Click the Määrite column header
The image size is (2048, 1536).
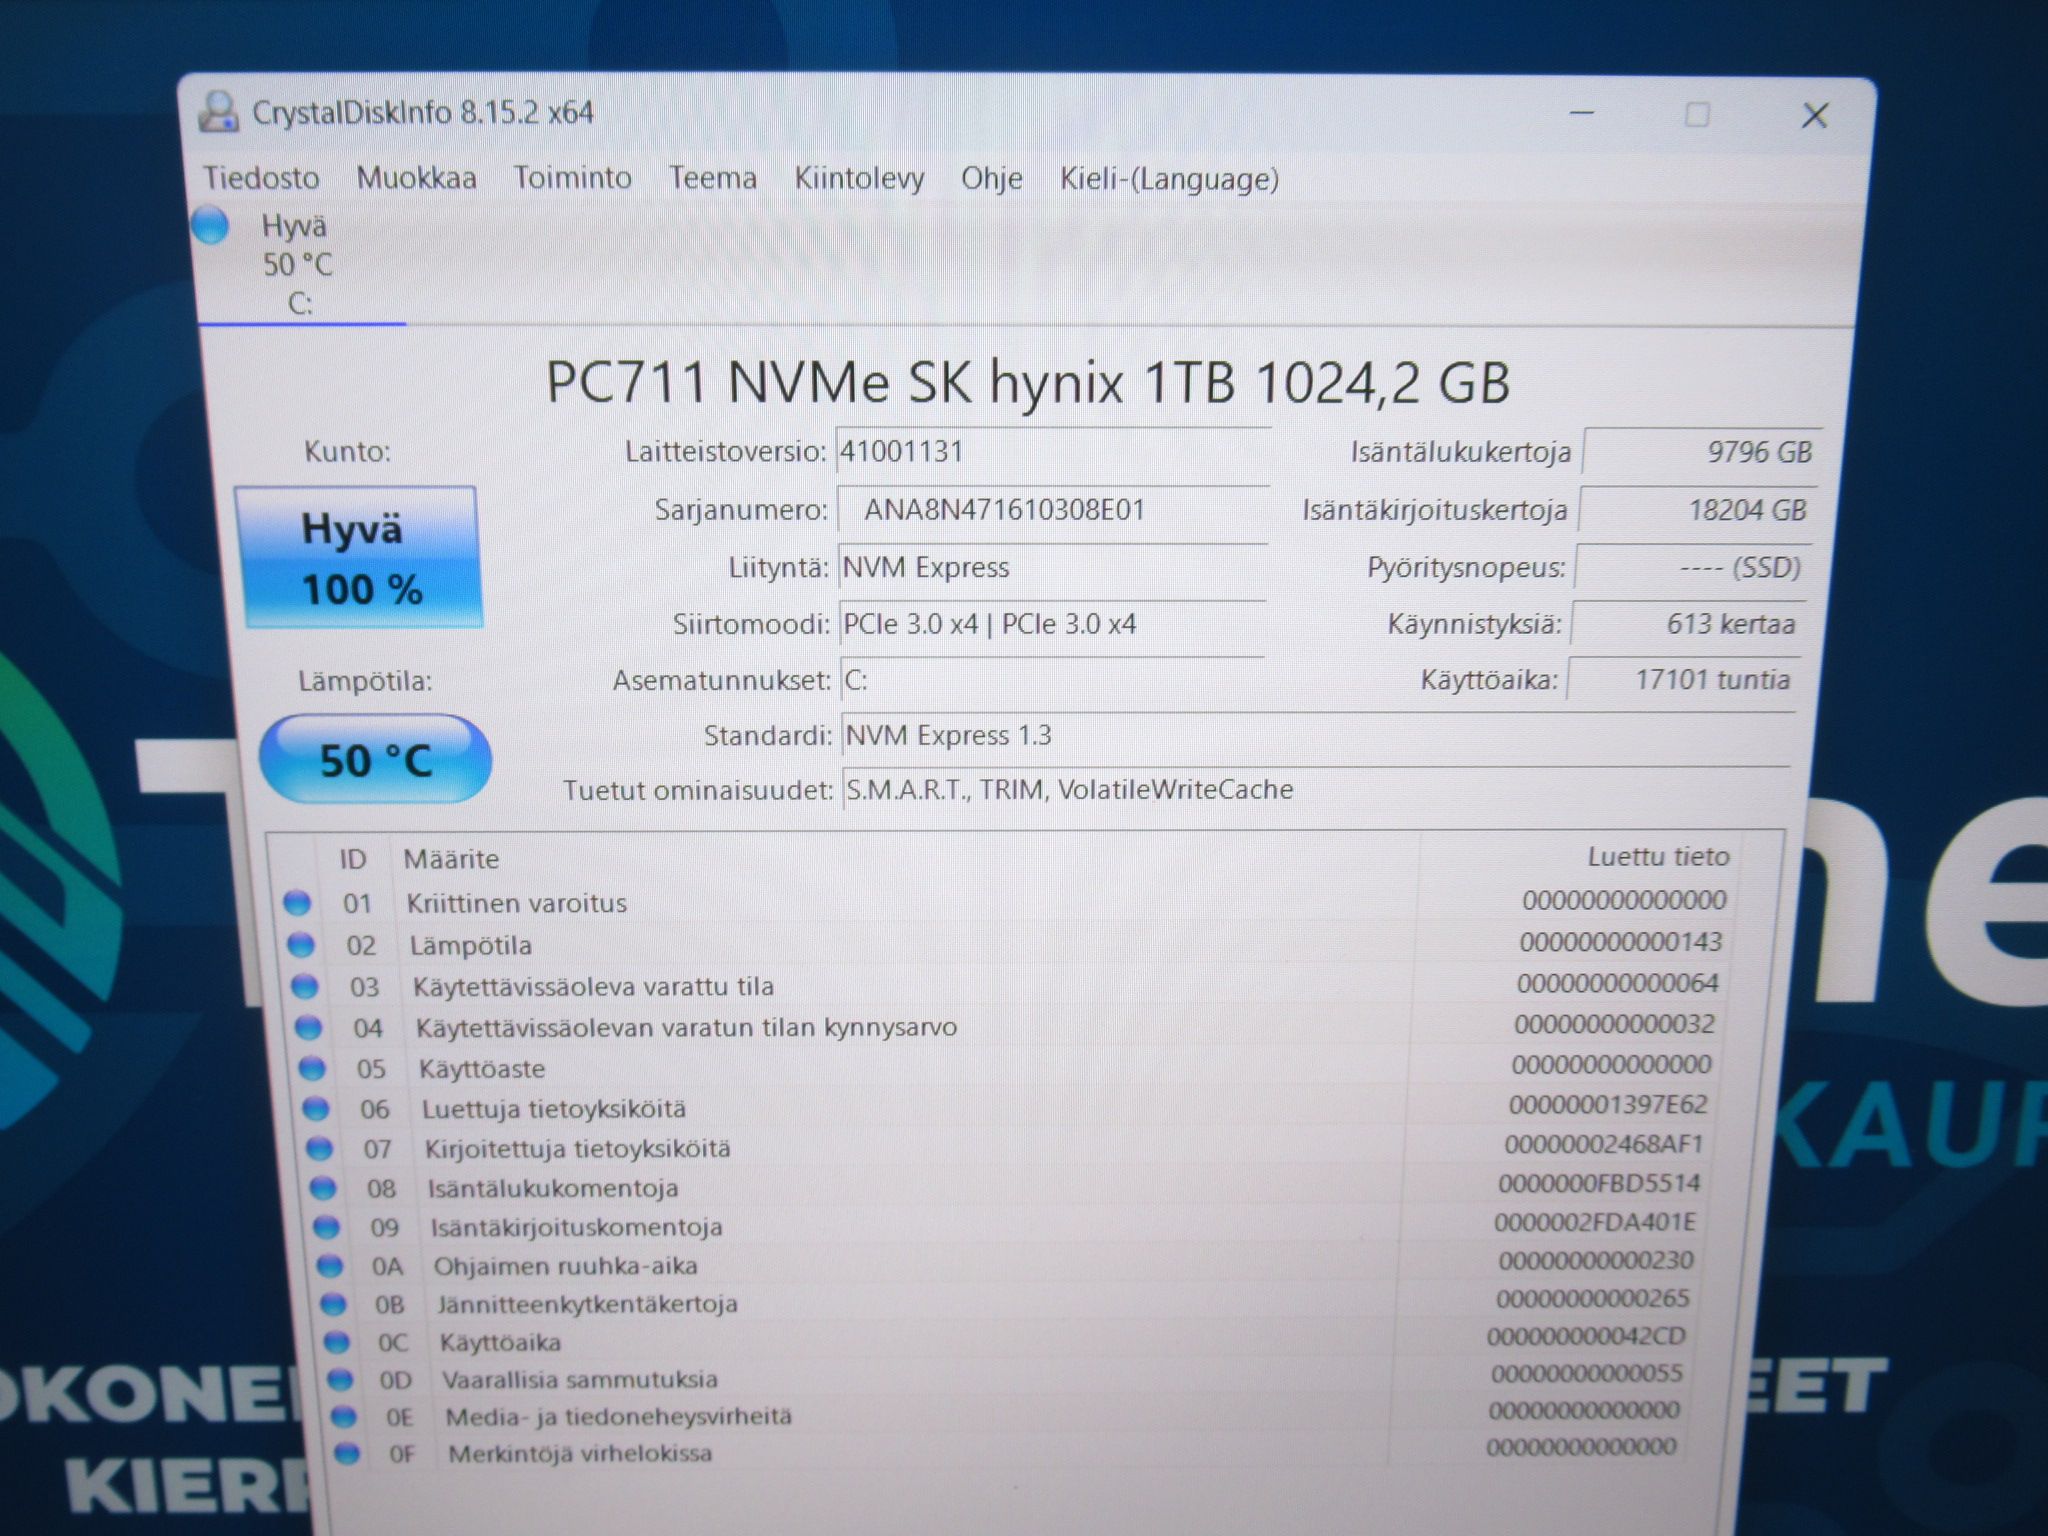pyautogui.click(x=451, y=859)
